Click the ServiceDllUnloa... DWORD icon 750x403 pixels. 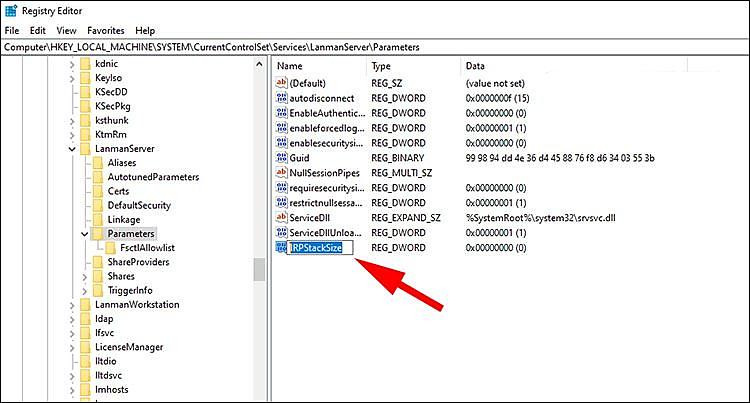tap(281, 232)
